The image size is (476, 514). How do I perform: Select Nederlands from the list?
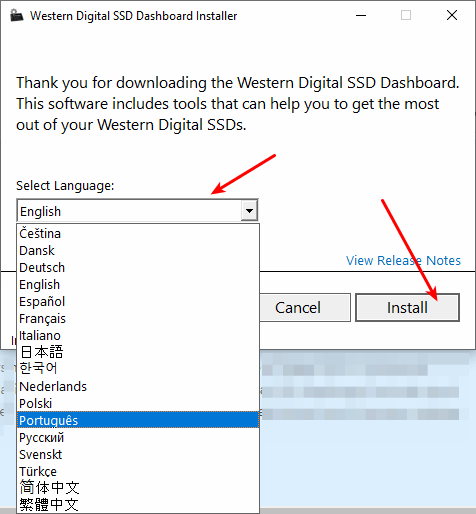138,386
